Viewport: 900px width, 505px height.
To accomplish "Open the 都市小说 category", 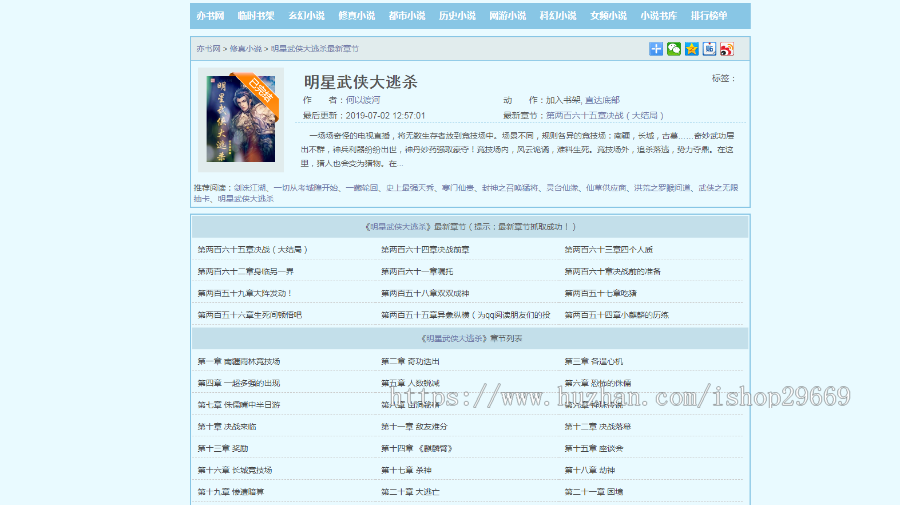I will 407,16.
